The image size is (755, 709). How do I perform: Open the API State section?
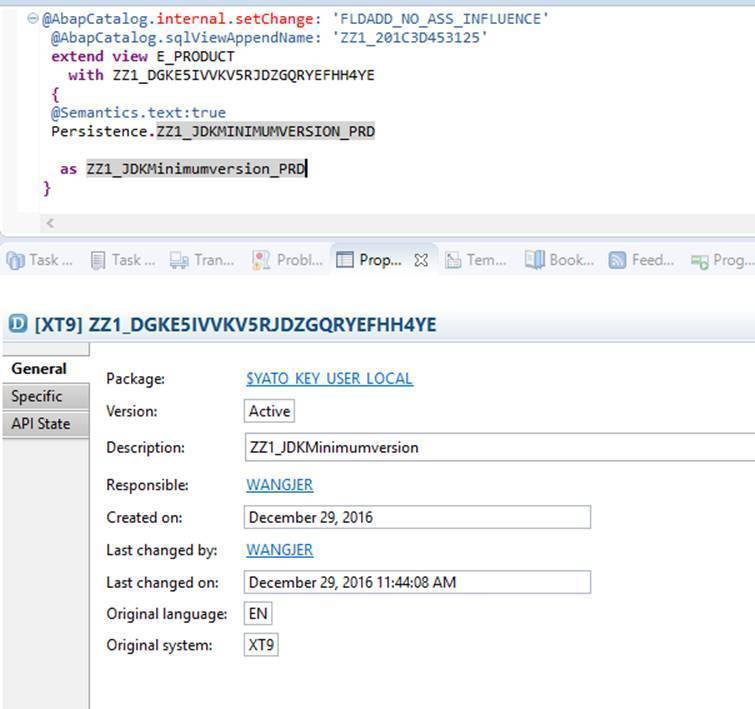click(45, 424)
